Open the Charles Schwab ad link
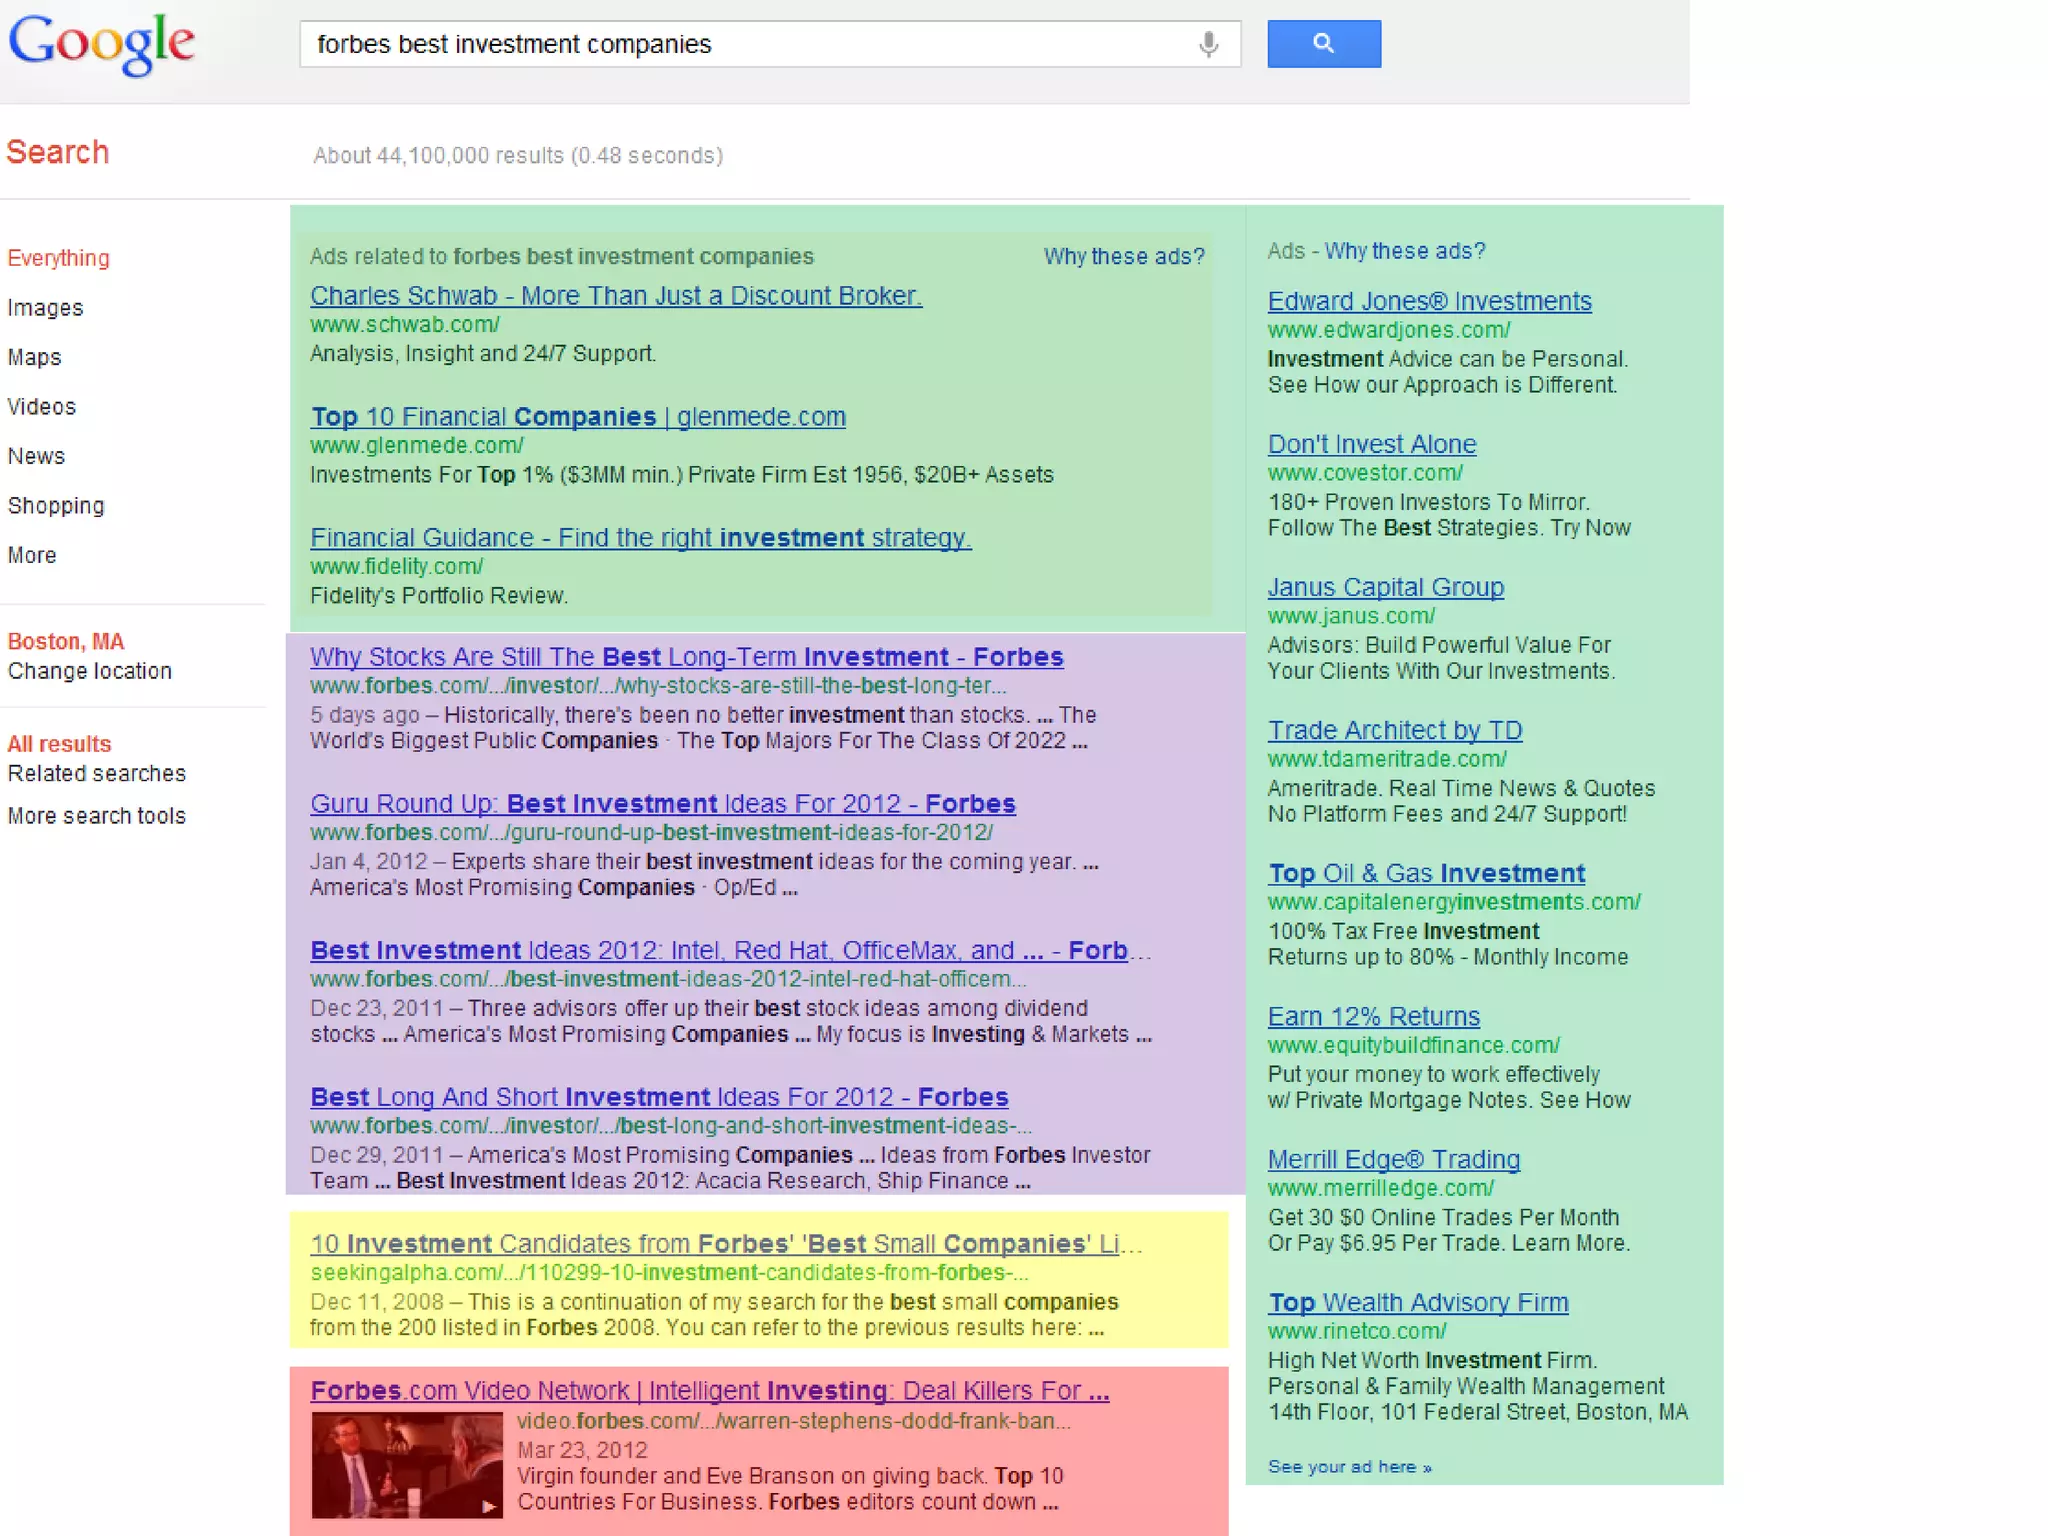This screenshot has height=1536, width=2048. coord(615,296)
